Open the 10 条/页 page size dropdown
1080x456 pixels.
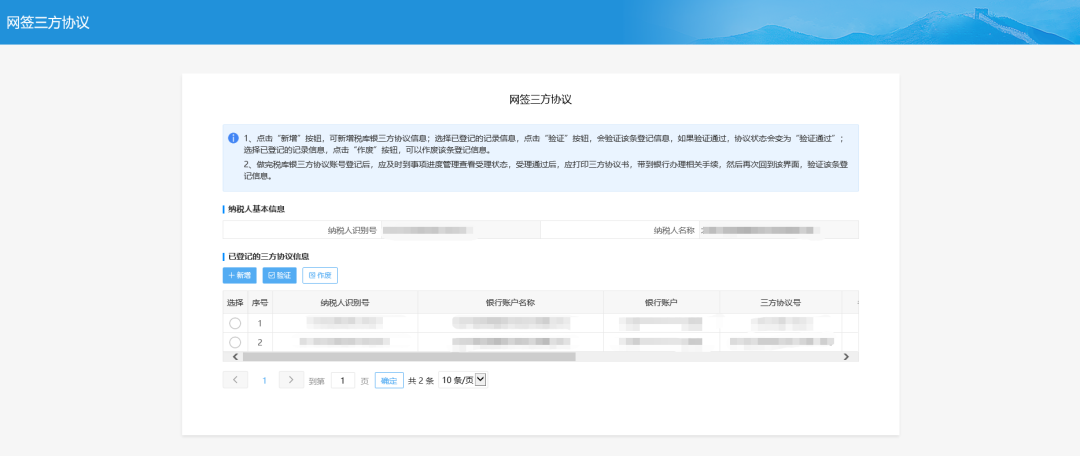464,380
